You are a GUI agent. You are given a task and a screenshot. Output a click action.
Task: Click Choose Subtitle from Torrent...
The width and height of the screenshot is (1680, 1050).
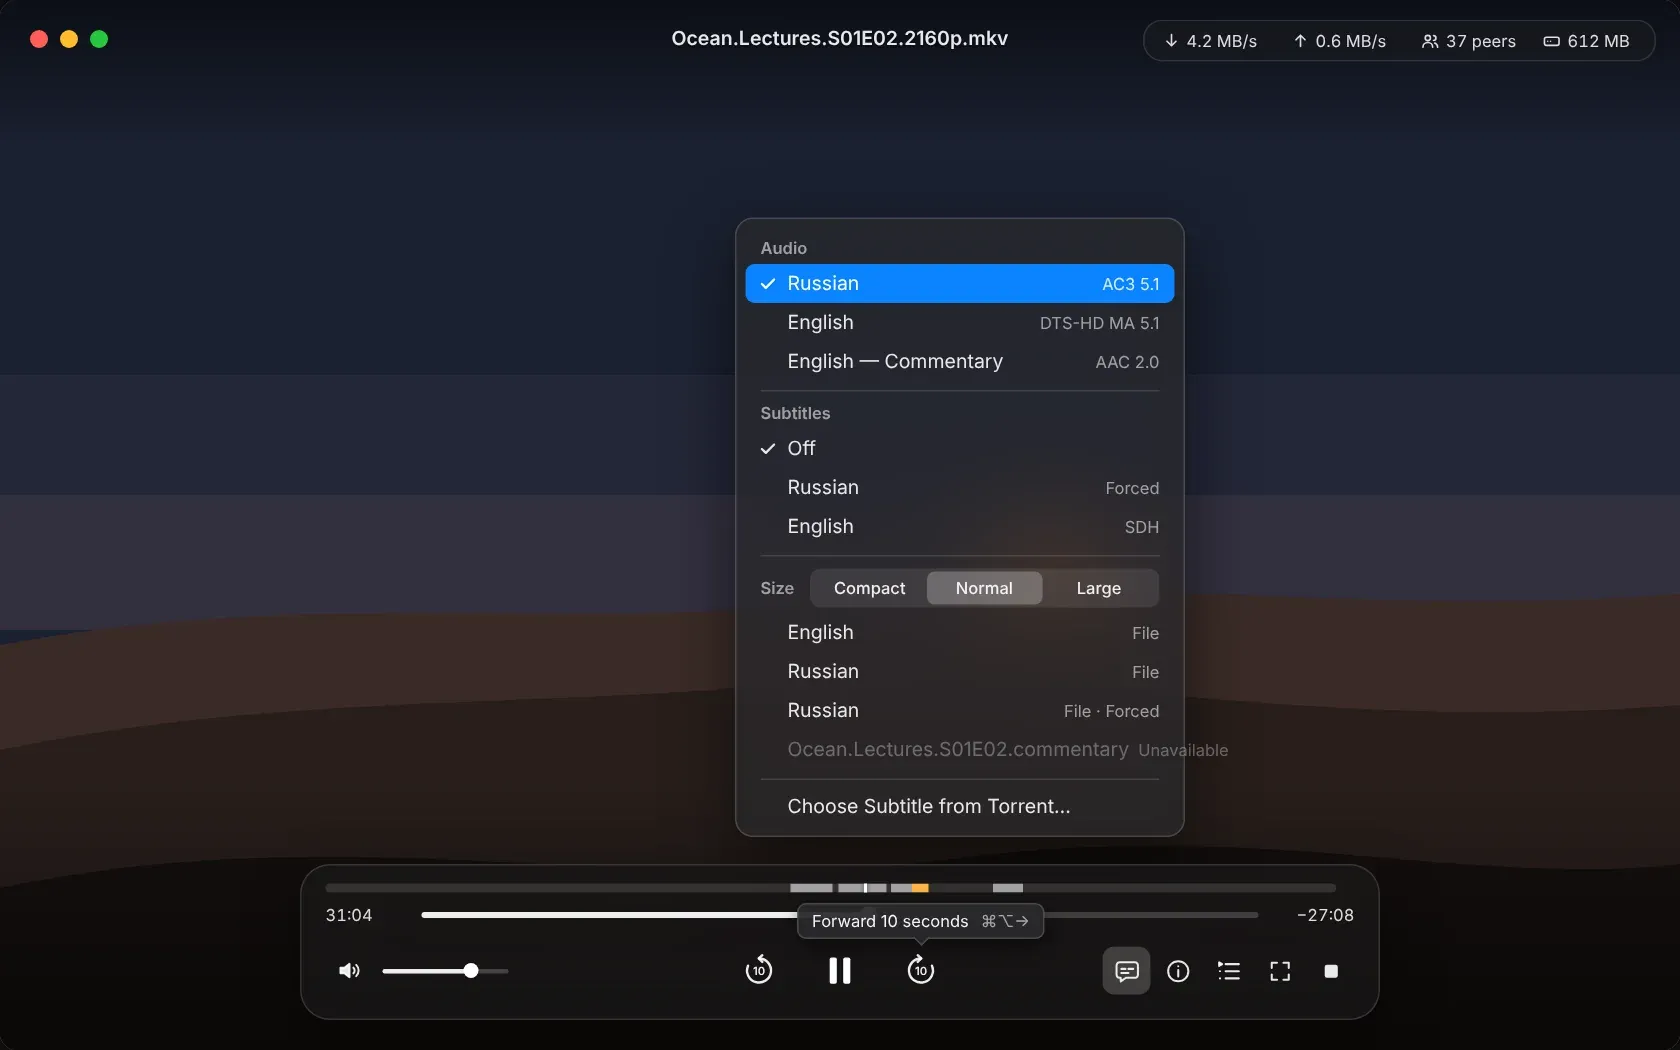point(960,806)
